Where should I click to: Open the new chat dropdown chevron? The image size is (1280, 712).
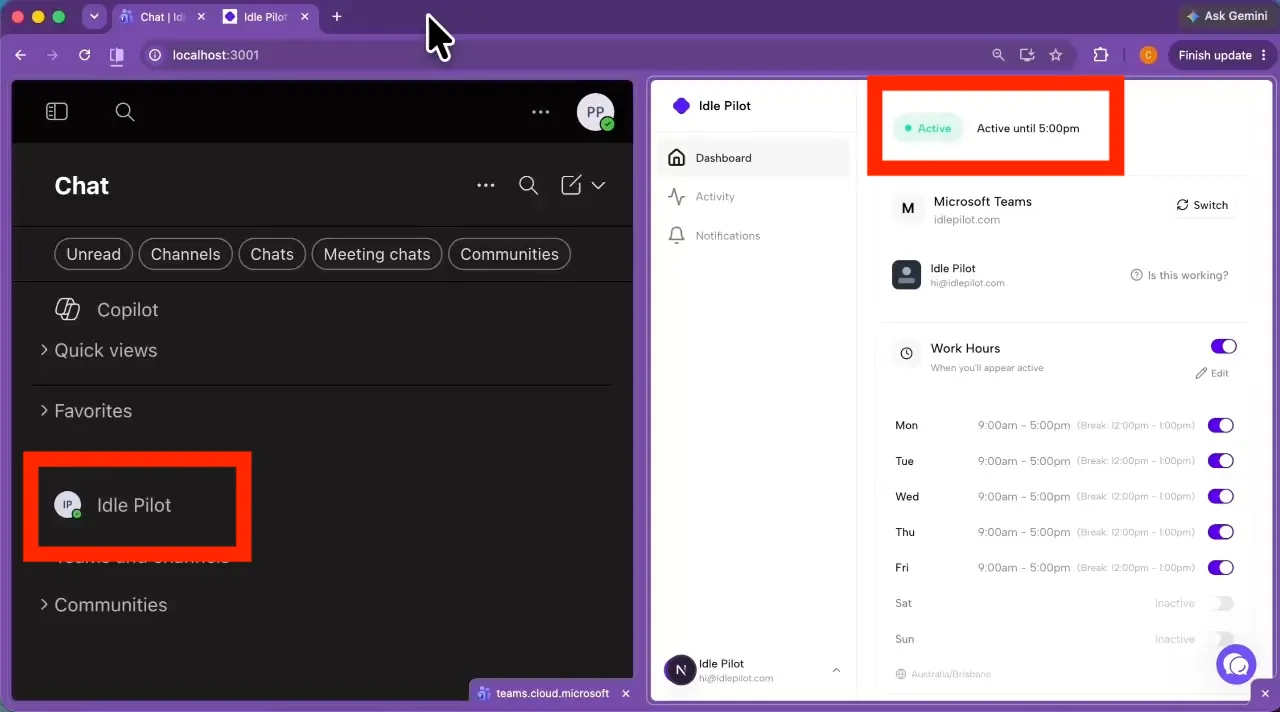(x=598, y=185)
